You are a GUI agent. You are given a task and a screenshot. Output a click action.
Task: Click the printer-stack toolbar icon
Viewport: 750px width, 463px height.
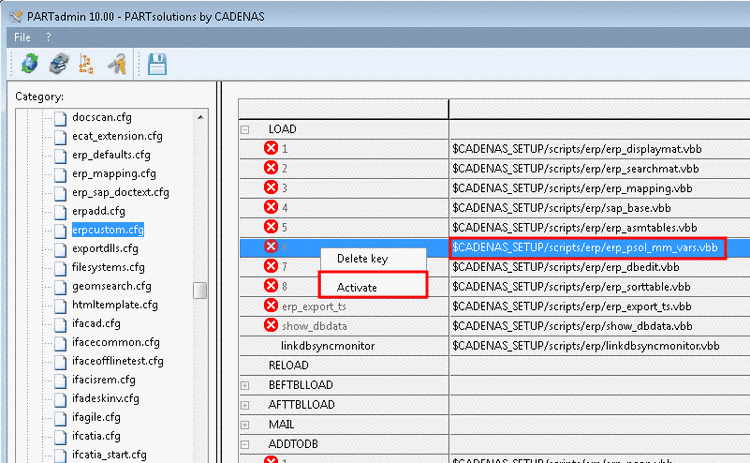click(59, 64)
